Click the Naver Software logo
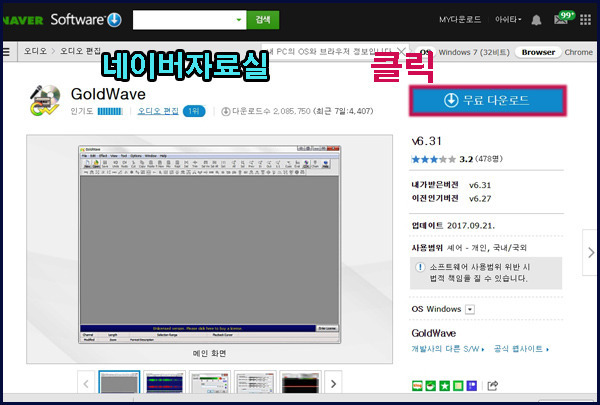The image size is (600, 405). coord(62,20)
